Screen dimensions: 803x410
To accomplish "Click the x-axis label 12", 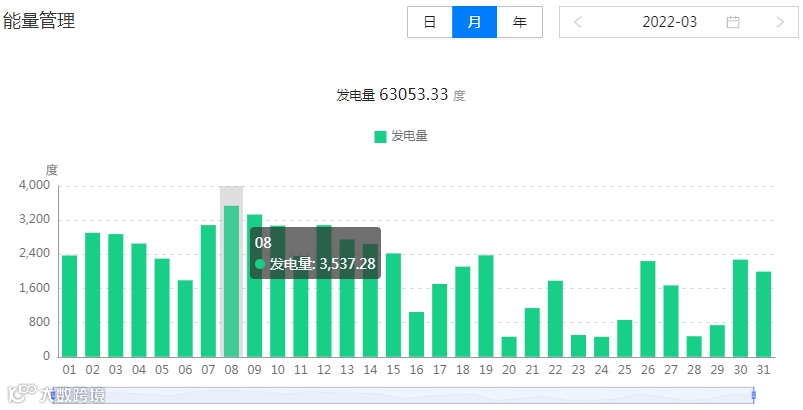I will pos(324,370).
